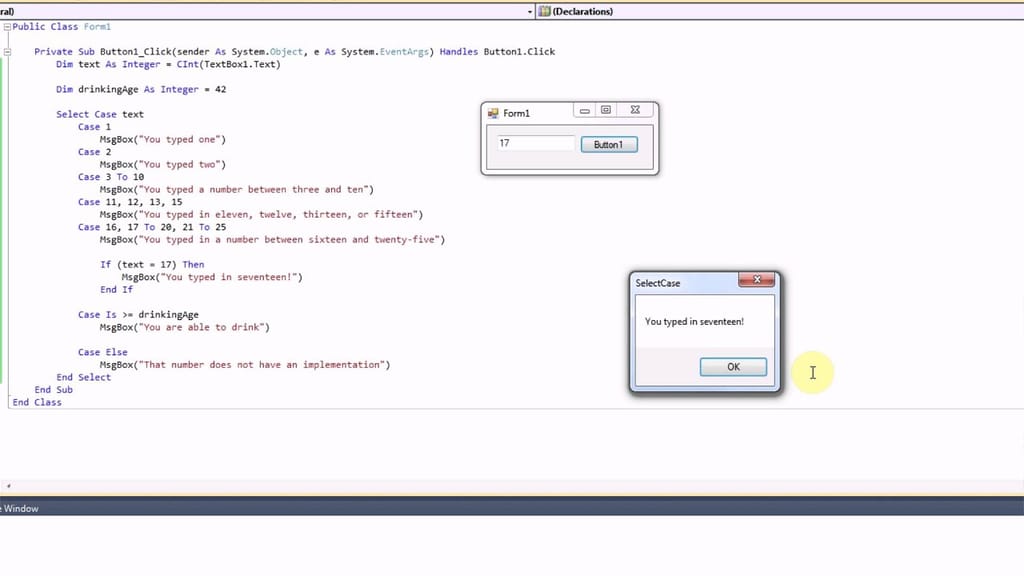Close the SelectCase message box
Image resolution: width=1024 pixels, height=576 pixels.
point(757,280)
